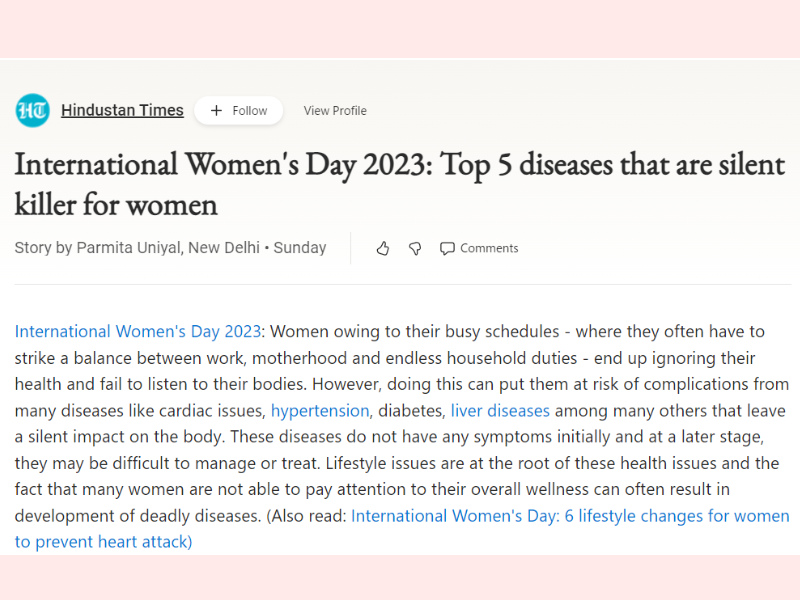800x600 pixels.
Task: Dislike the story with thumbs down icon
Action: pos(415,248)
